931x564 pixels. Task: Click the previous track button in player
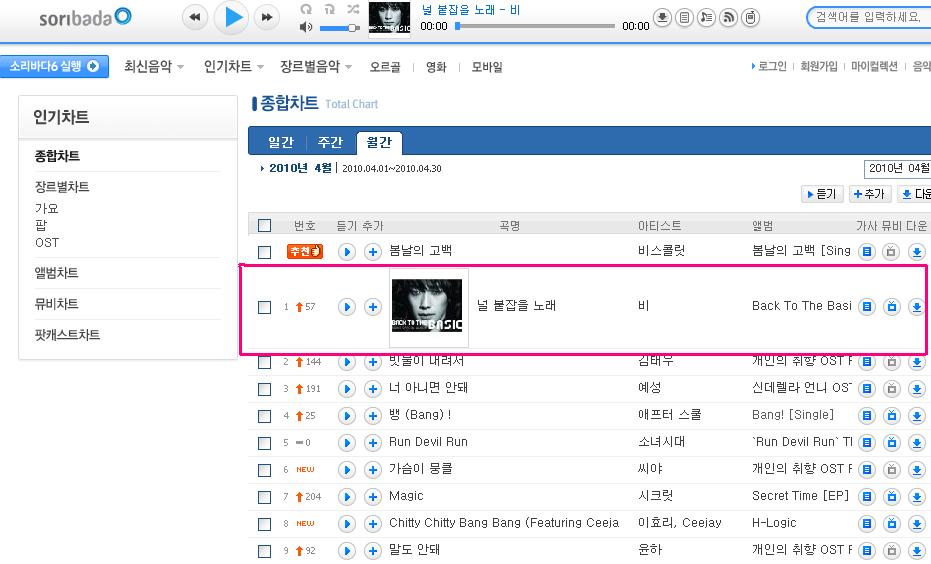[x=194, y=18]
